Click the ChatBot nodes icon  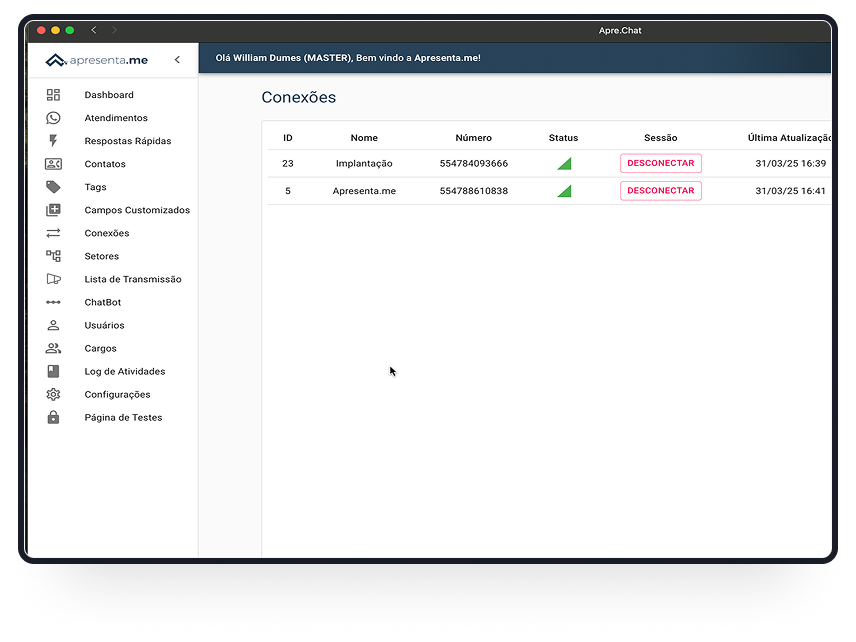tap(53, 302)
